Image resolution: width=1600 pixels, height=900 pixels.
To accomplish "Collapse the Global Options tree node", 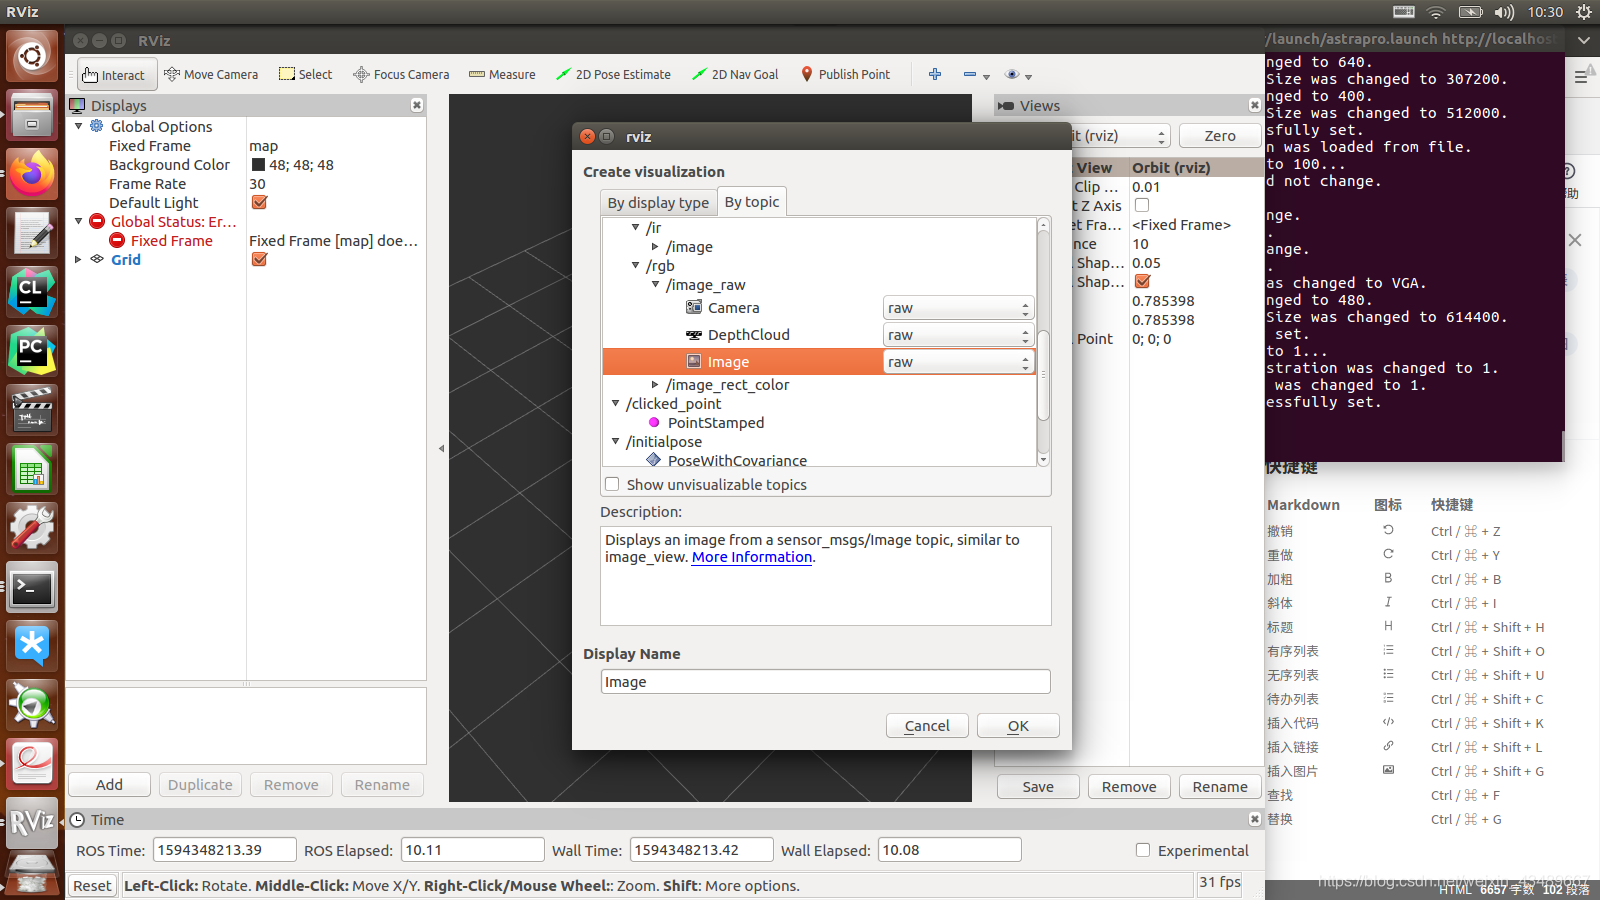I will click(79, 127).
